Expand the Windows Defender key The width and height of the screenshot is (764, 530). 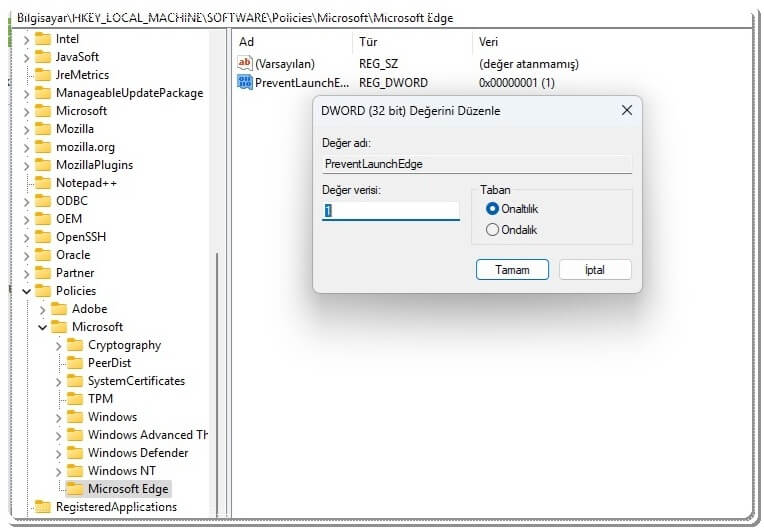coord(58,454)
